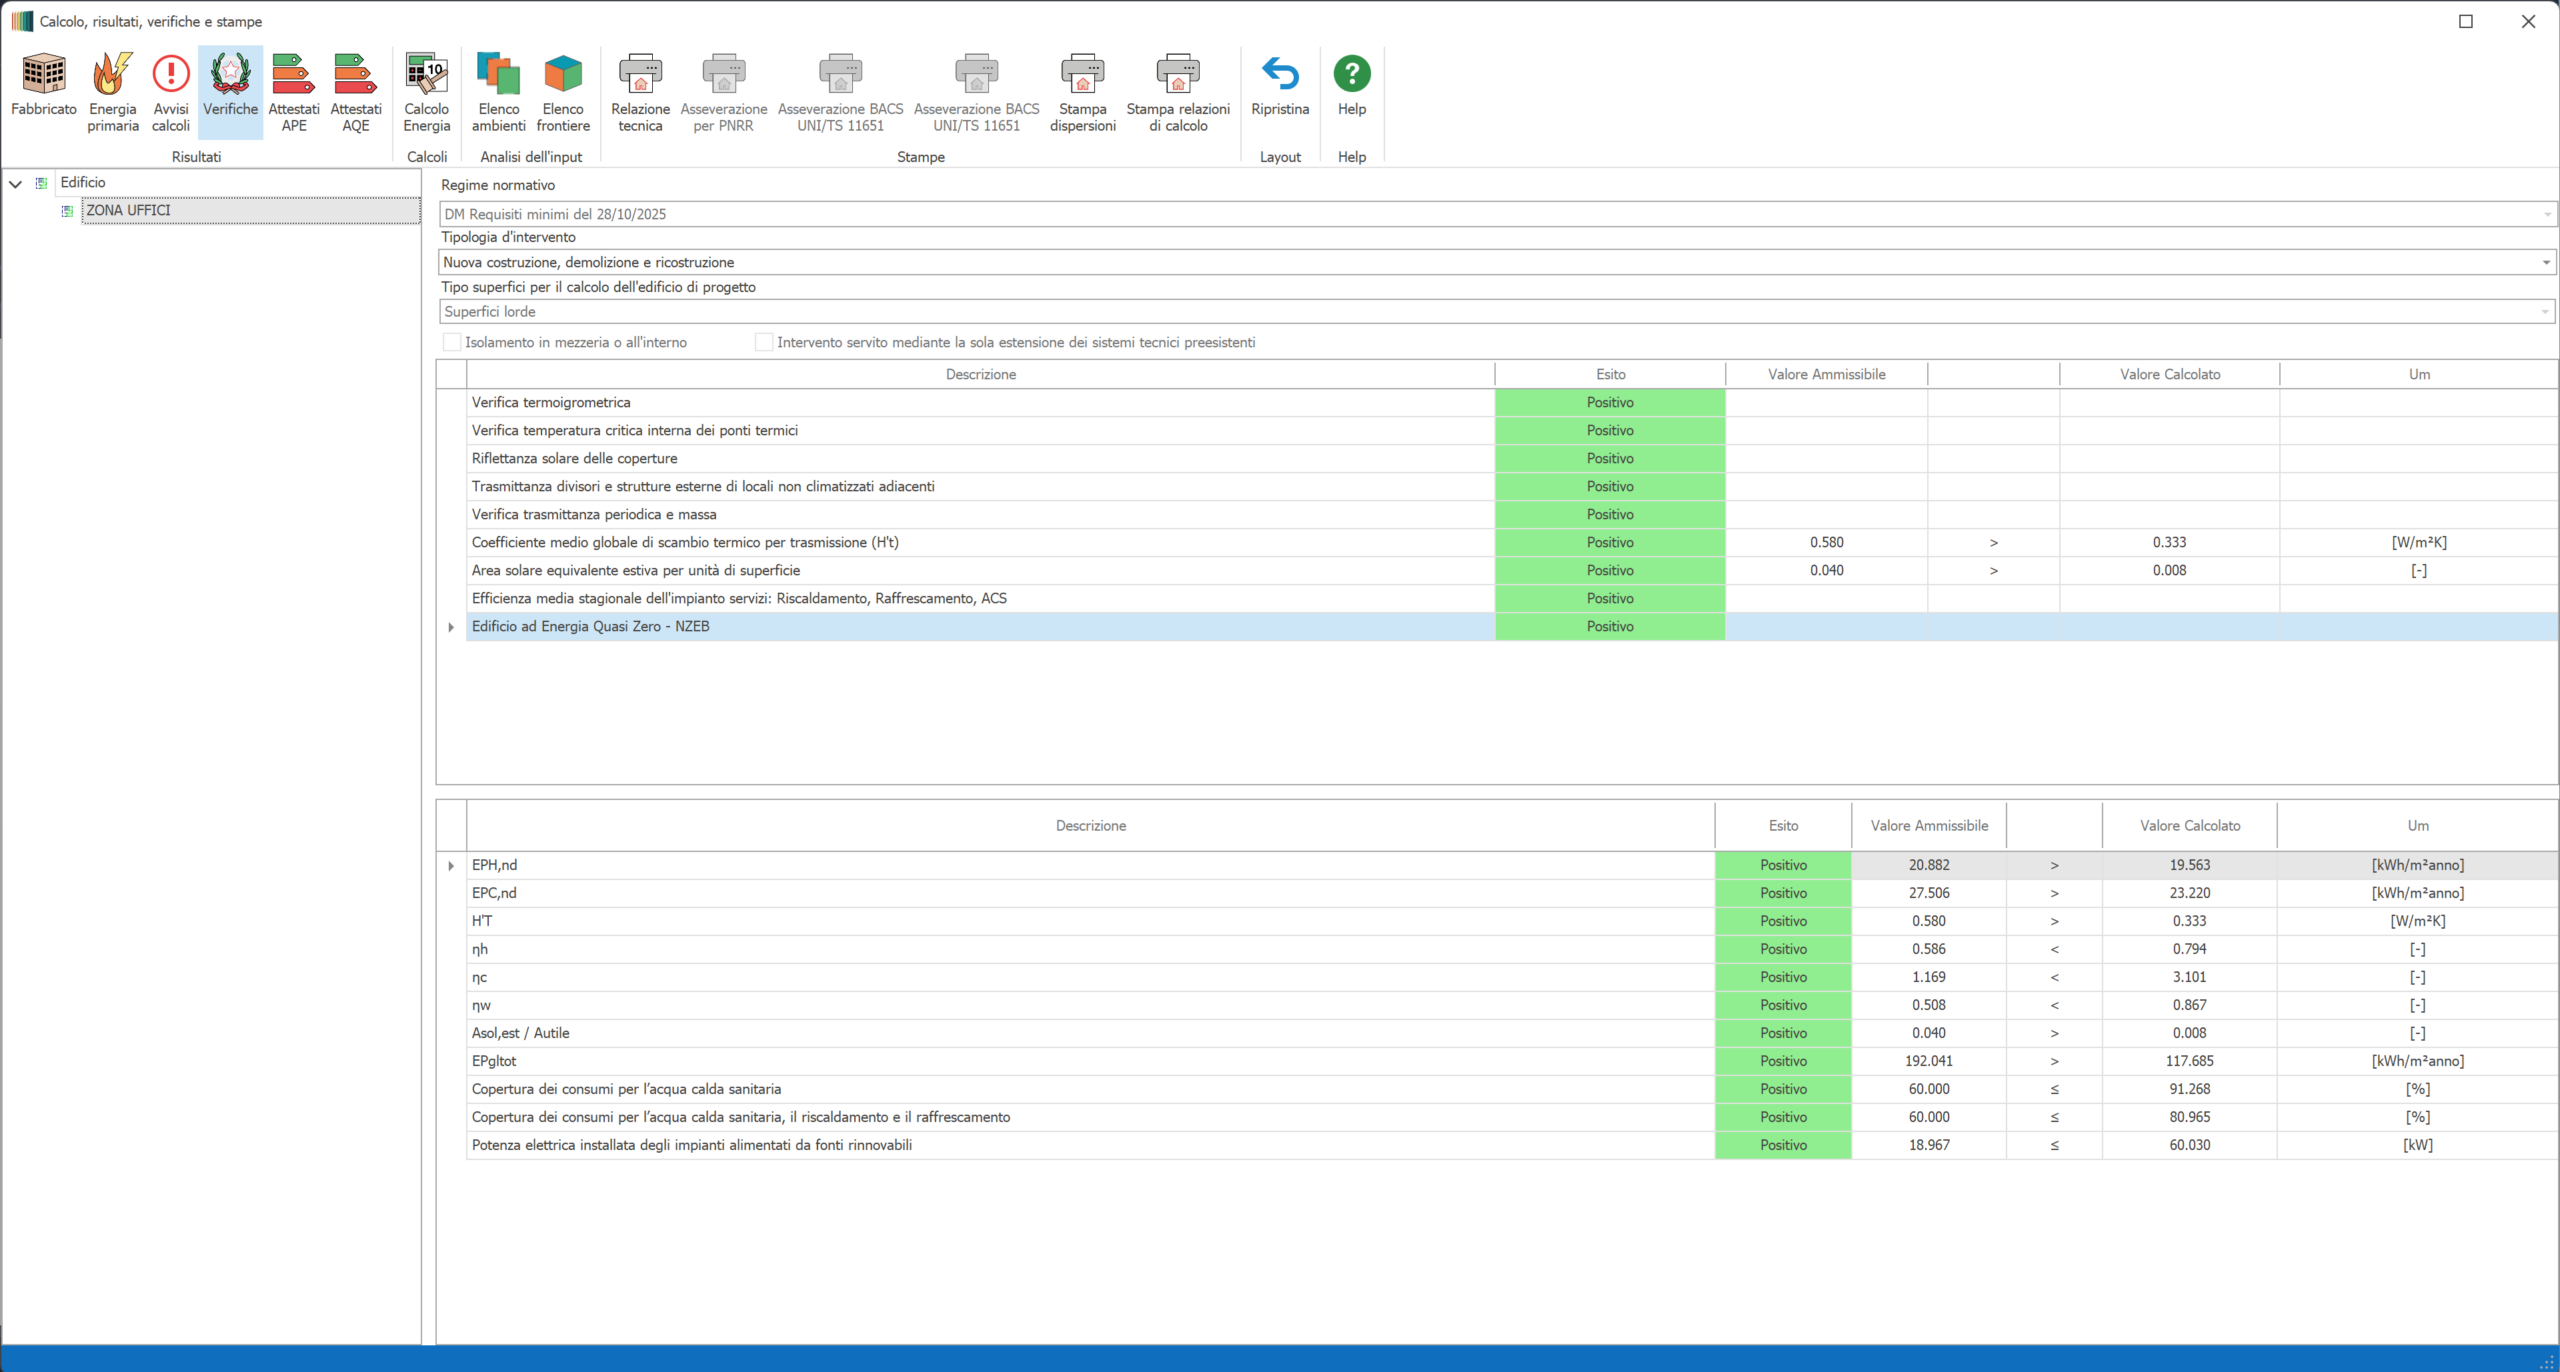Click H'T row in lower table
2560x1372 pixels.
click(1512, 921)
